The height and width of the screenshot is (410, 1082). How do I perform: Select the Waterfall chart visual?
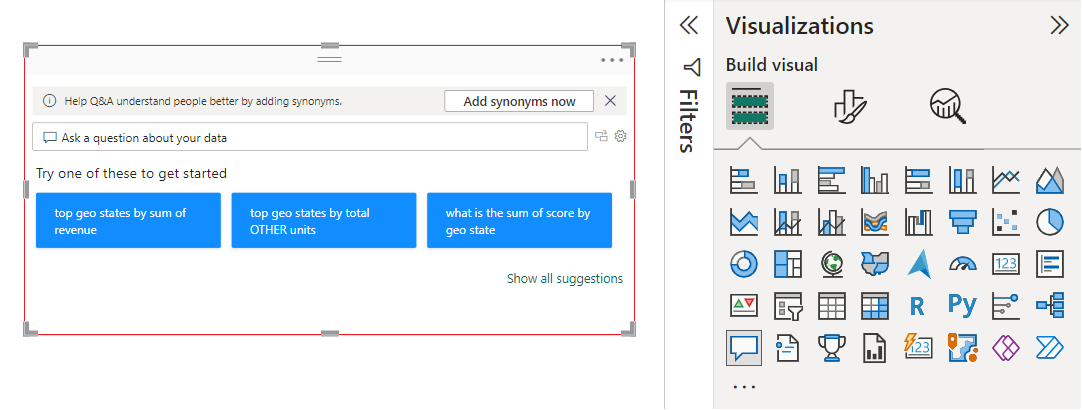(x=918, y=222)
